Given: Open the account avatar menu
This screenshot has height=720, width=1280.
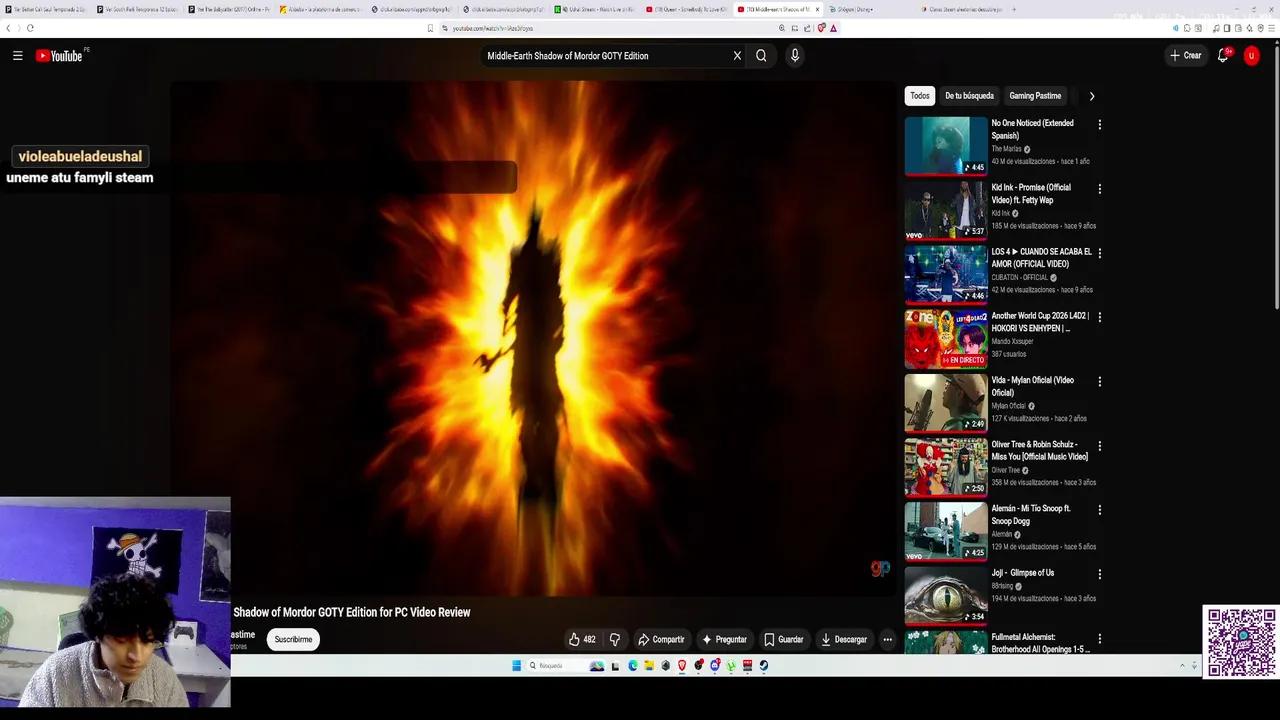Looking at the screenshot, I should [1251, 56].
